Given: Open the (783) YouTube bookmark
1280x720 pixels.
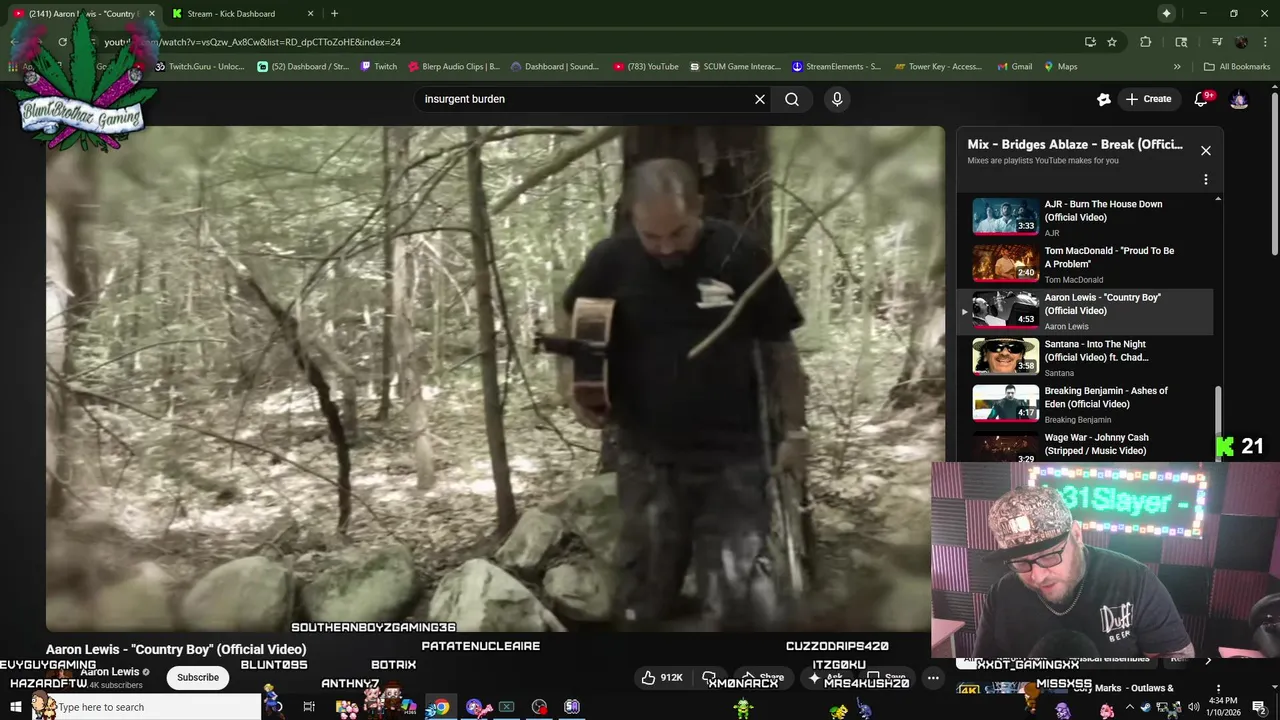Looking at the screenshot, I should 646,67.
